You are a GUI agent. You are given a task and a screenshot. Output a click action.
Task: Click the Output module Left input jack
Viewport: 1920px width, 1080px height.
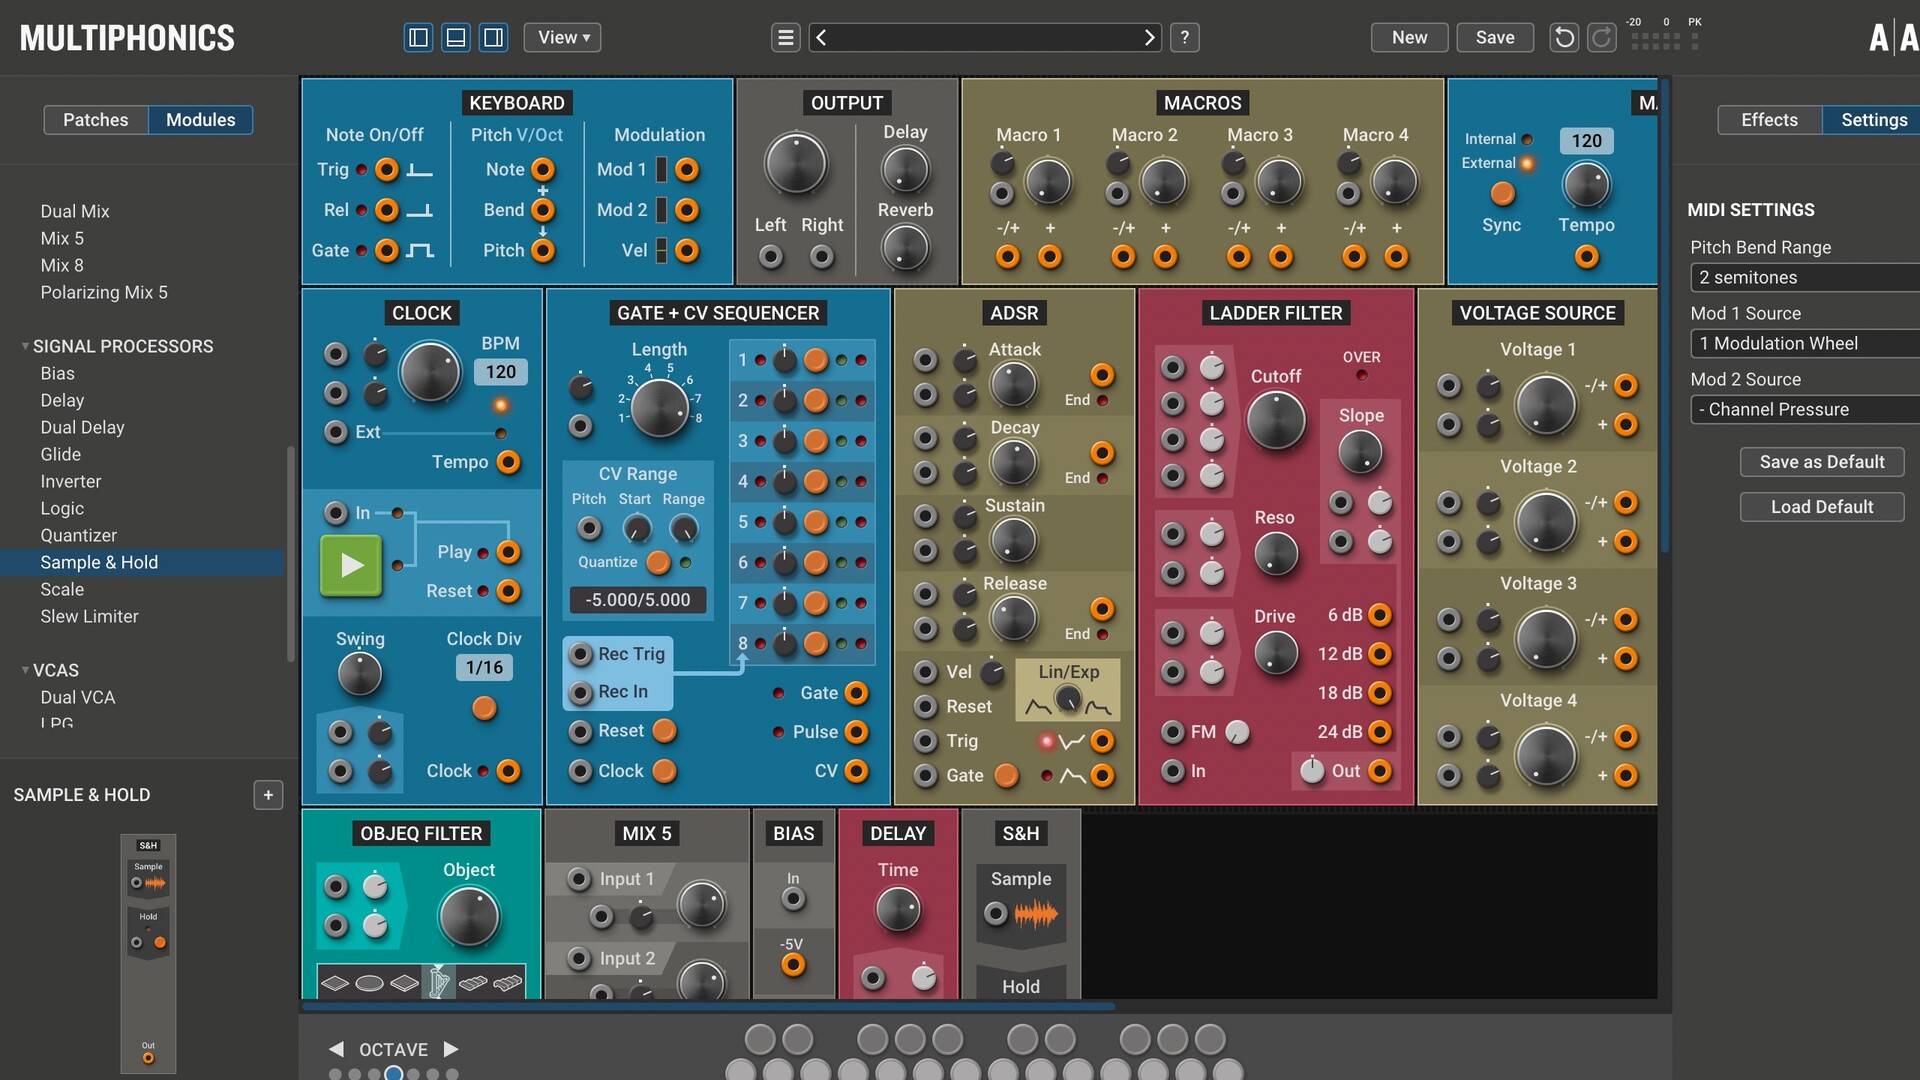[x=771, y=257]
